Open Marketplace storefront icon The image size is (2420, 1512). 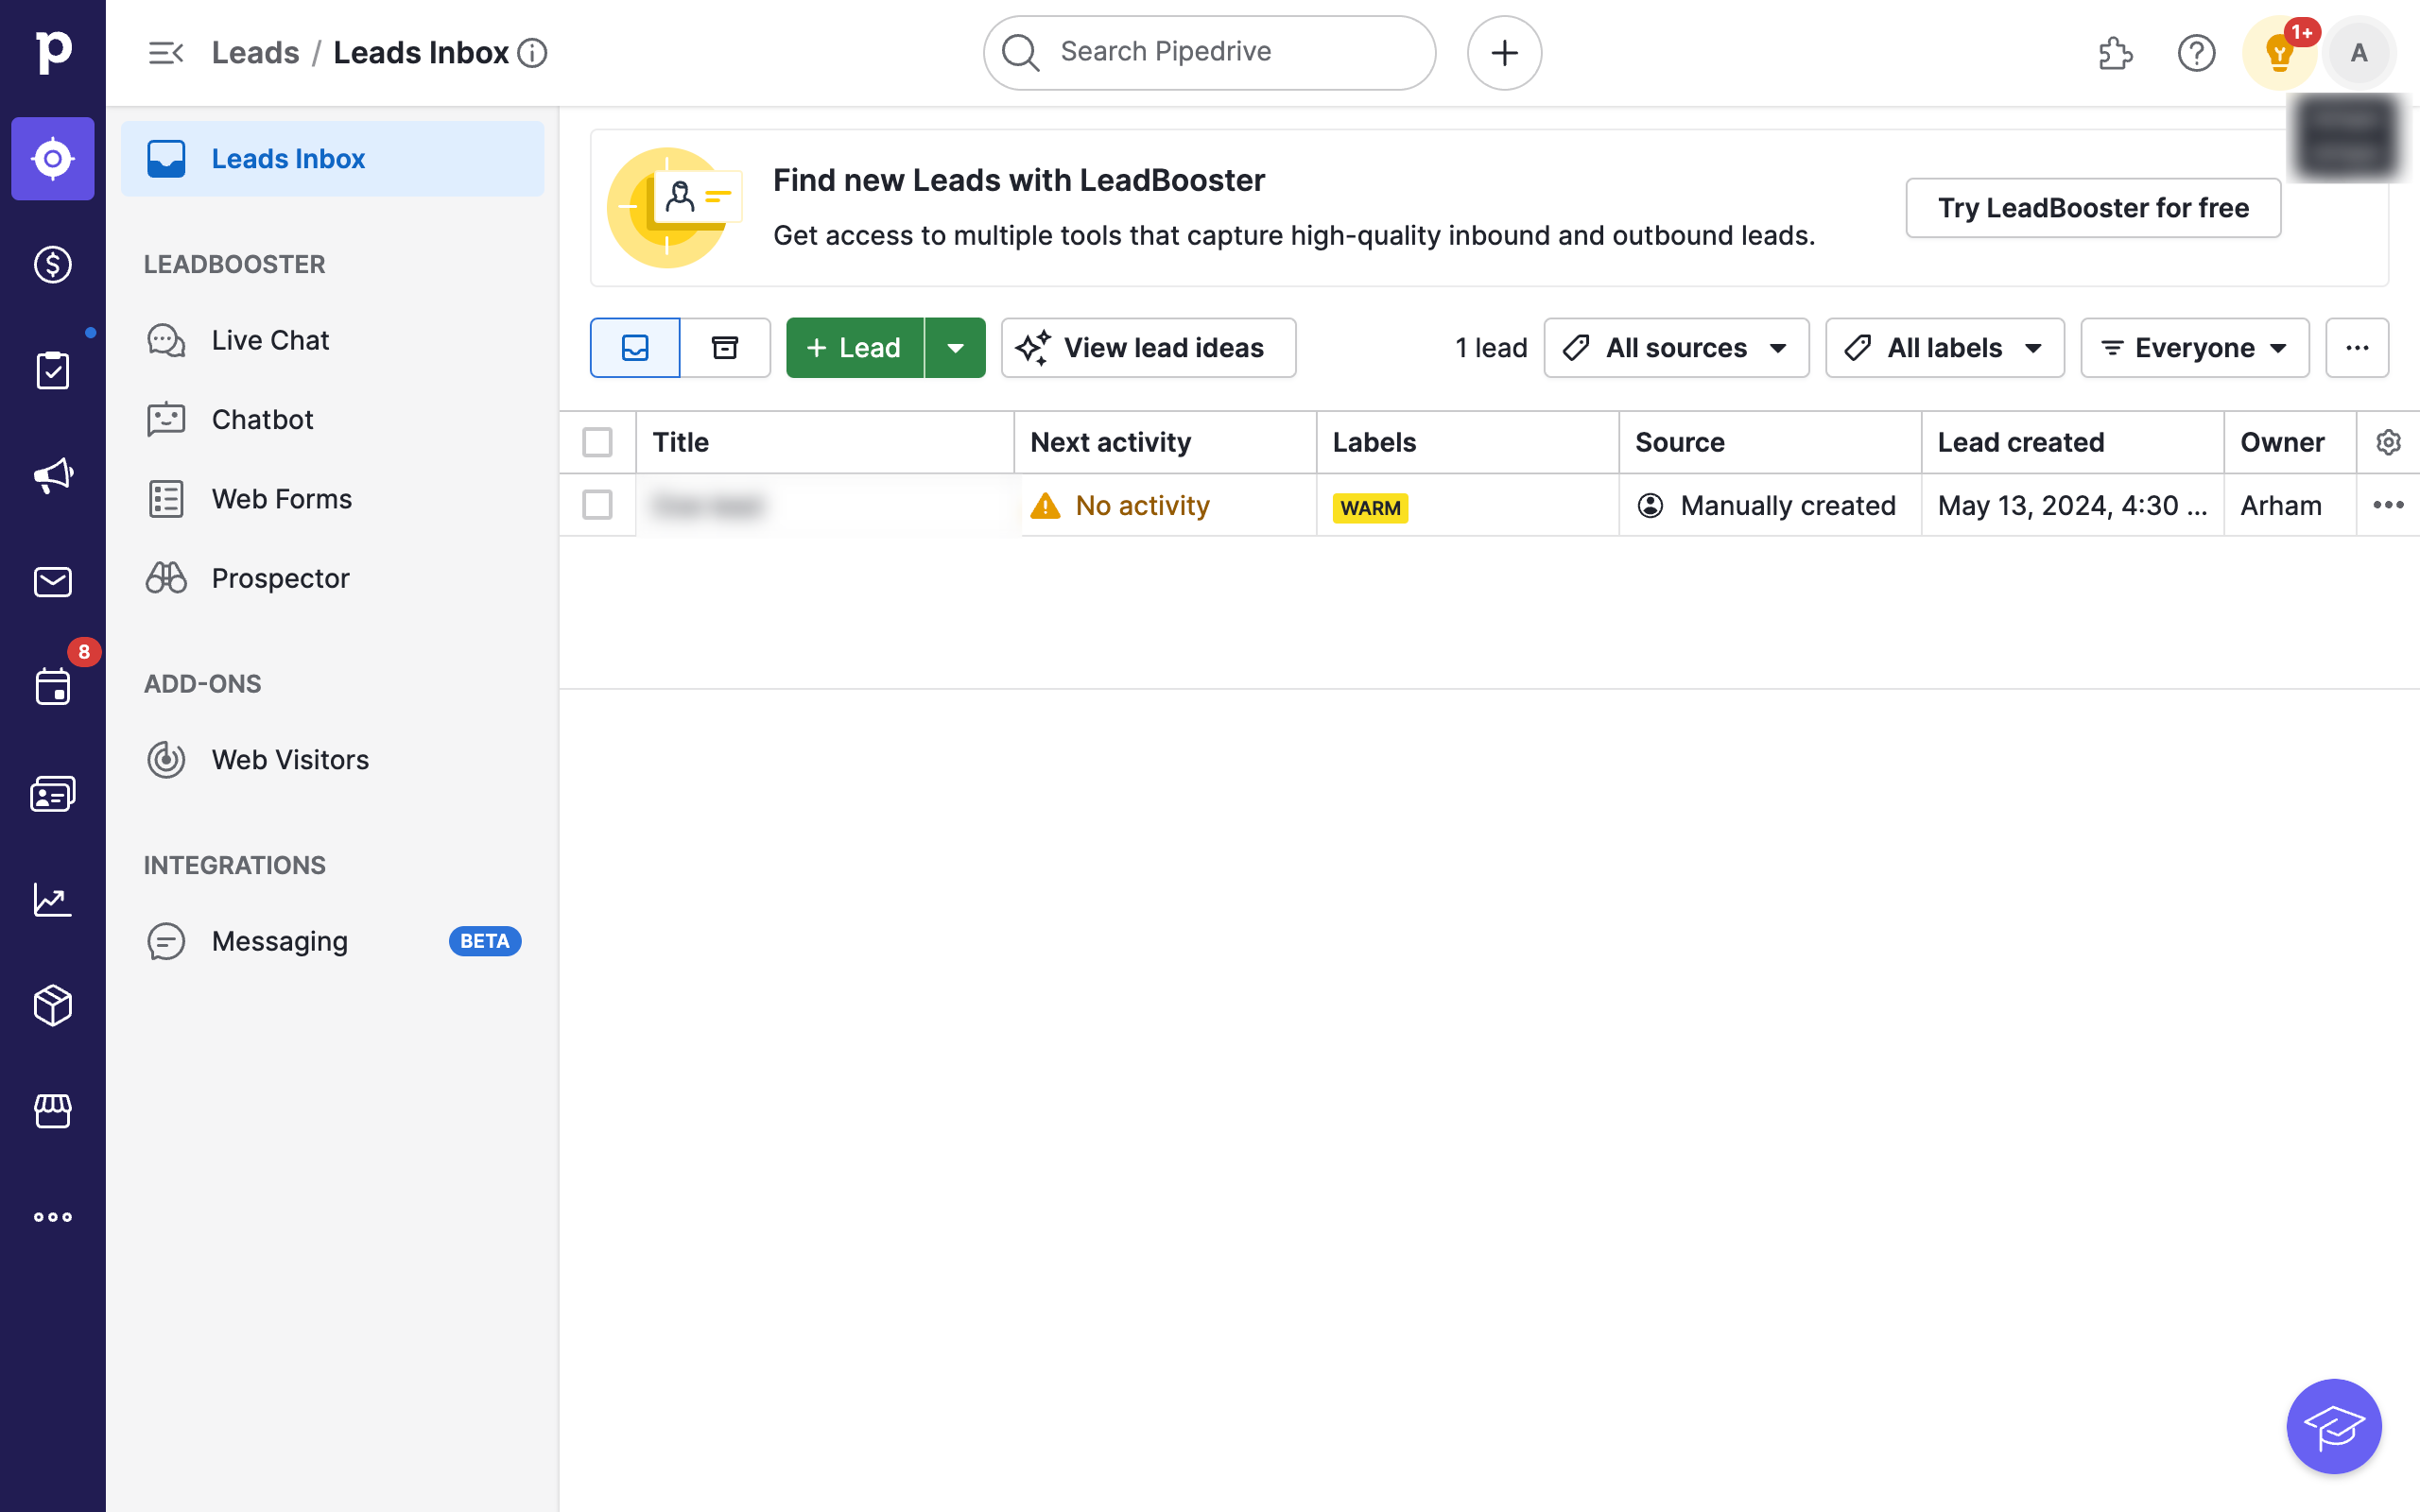coord(52,1111)
